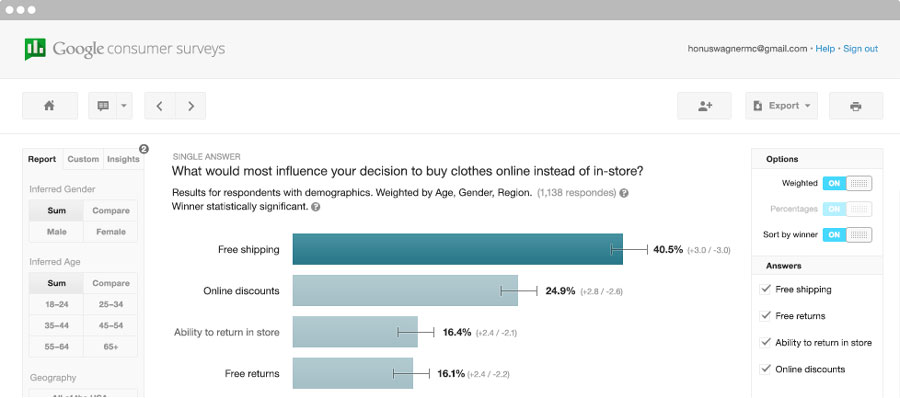The image size is (900, 398).
Task: Click help icon beside statistically significant
Action: [316, 207]
